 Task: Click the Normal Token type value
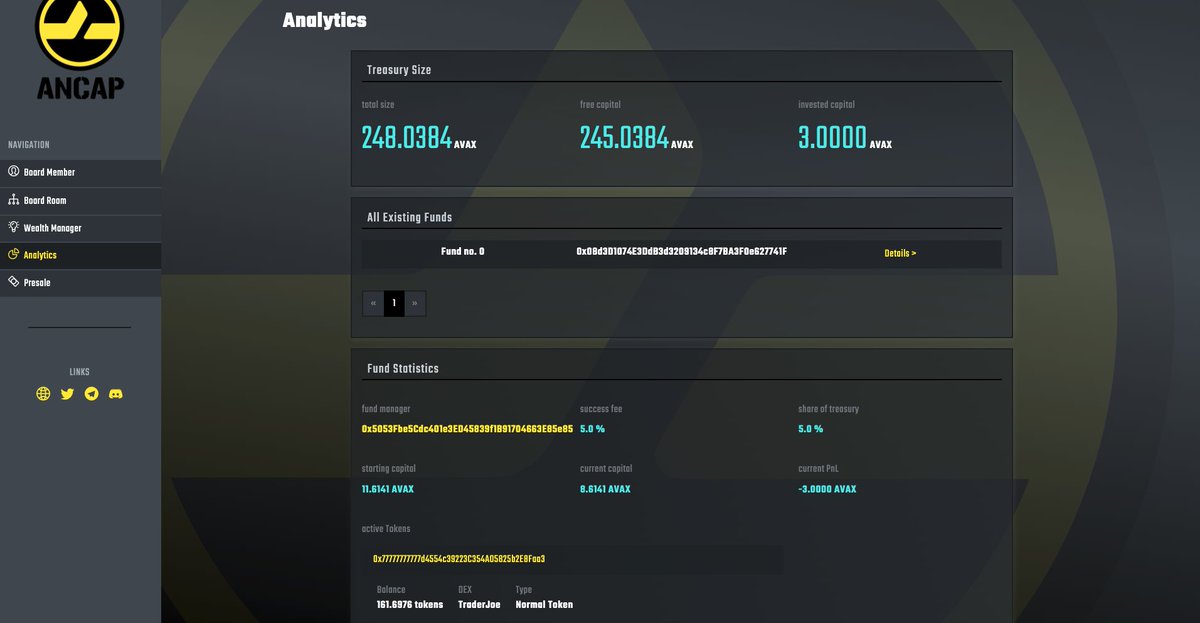[544, 605]
